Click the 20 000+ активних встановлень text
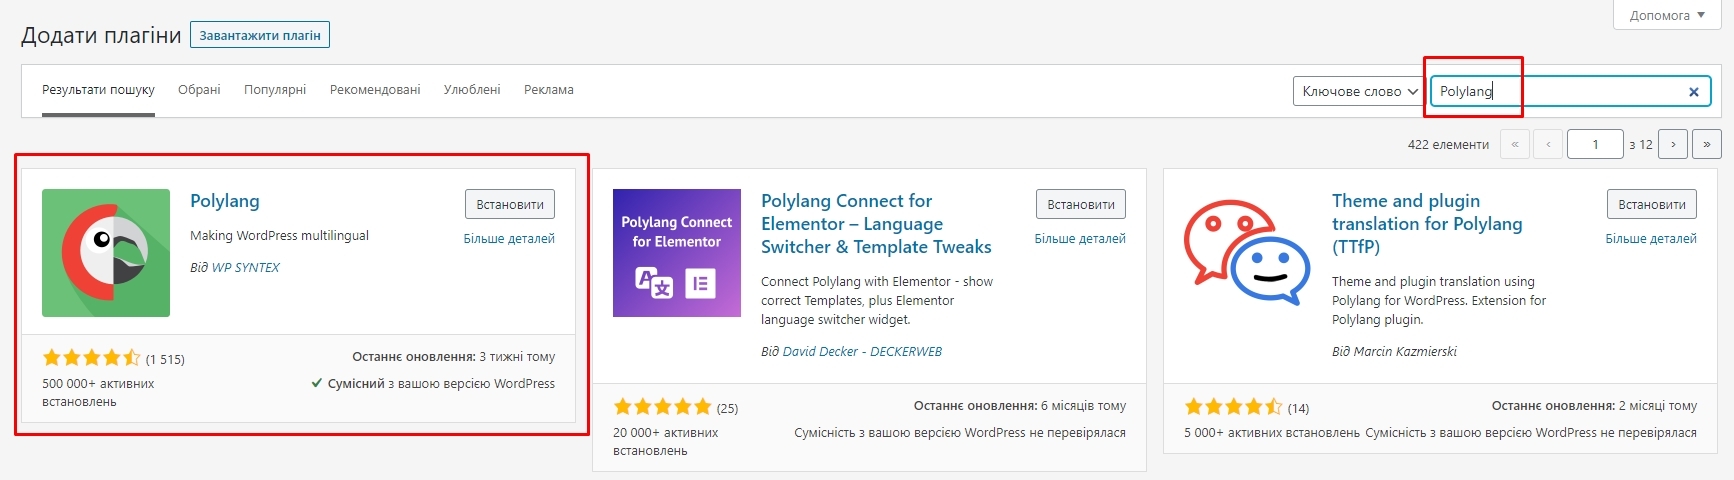 (x=666, y=442)
